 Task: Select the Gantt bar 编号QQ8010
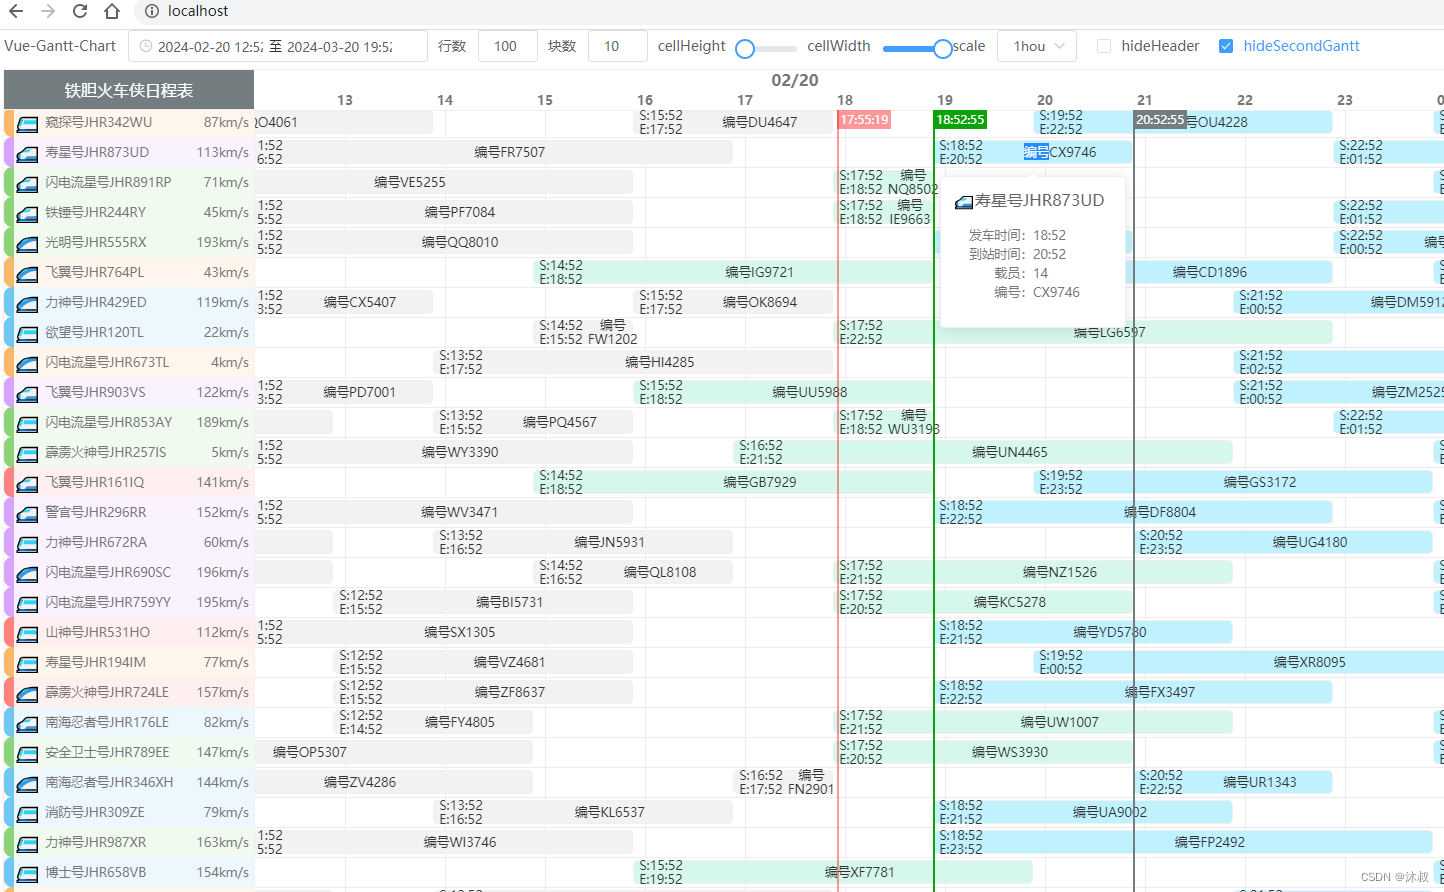pyautogui.click(x=443, y=242)
